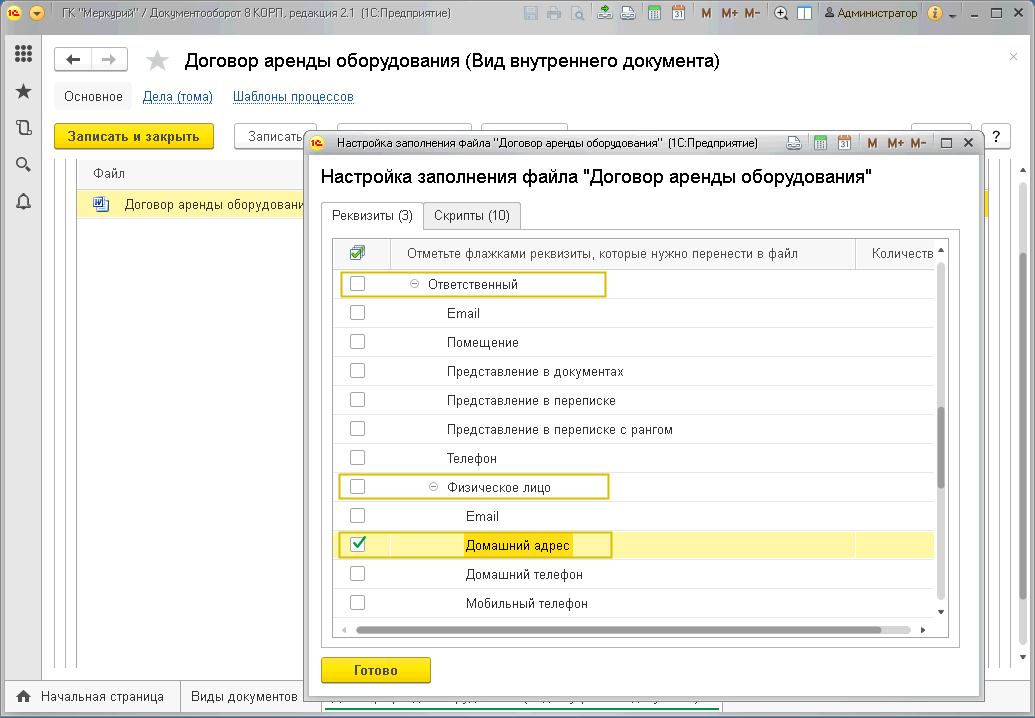Open search magnifier in left sidebar
The image size is (1035, 718).
coord(23,164)
